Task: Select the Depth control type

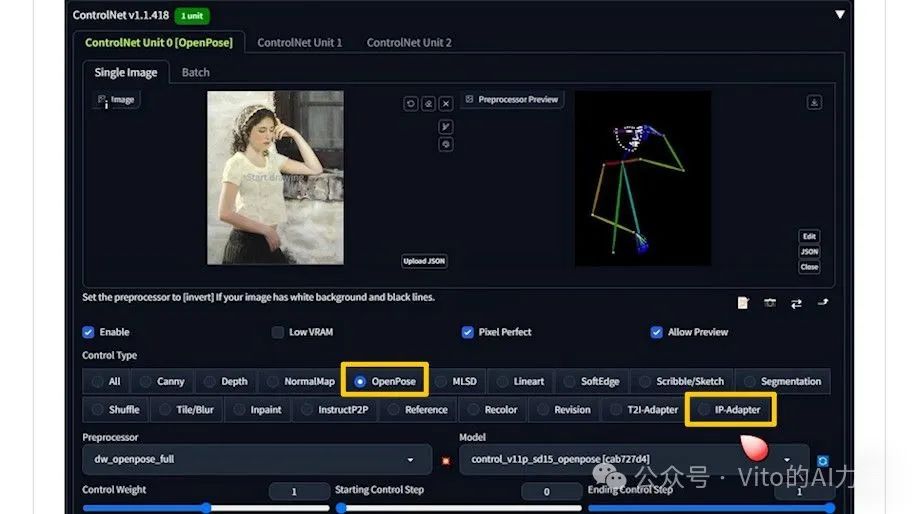Action: pyautogui.click(x=226, y=382)
